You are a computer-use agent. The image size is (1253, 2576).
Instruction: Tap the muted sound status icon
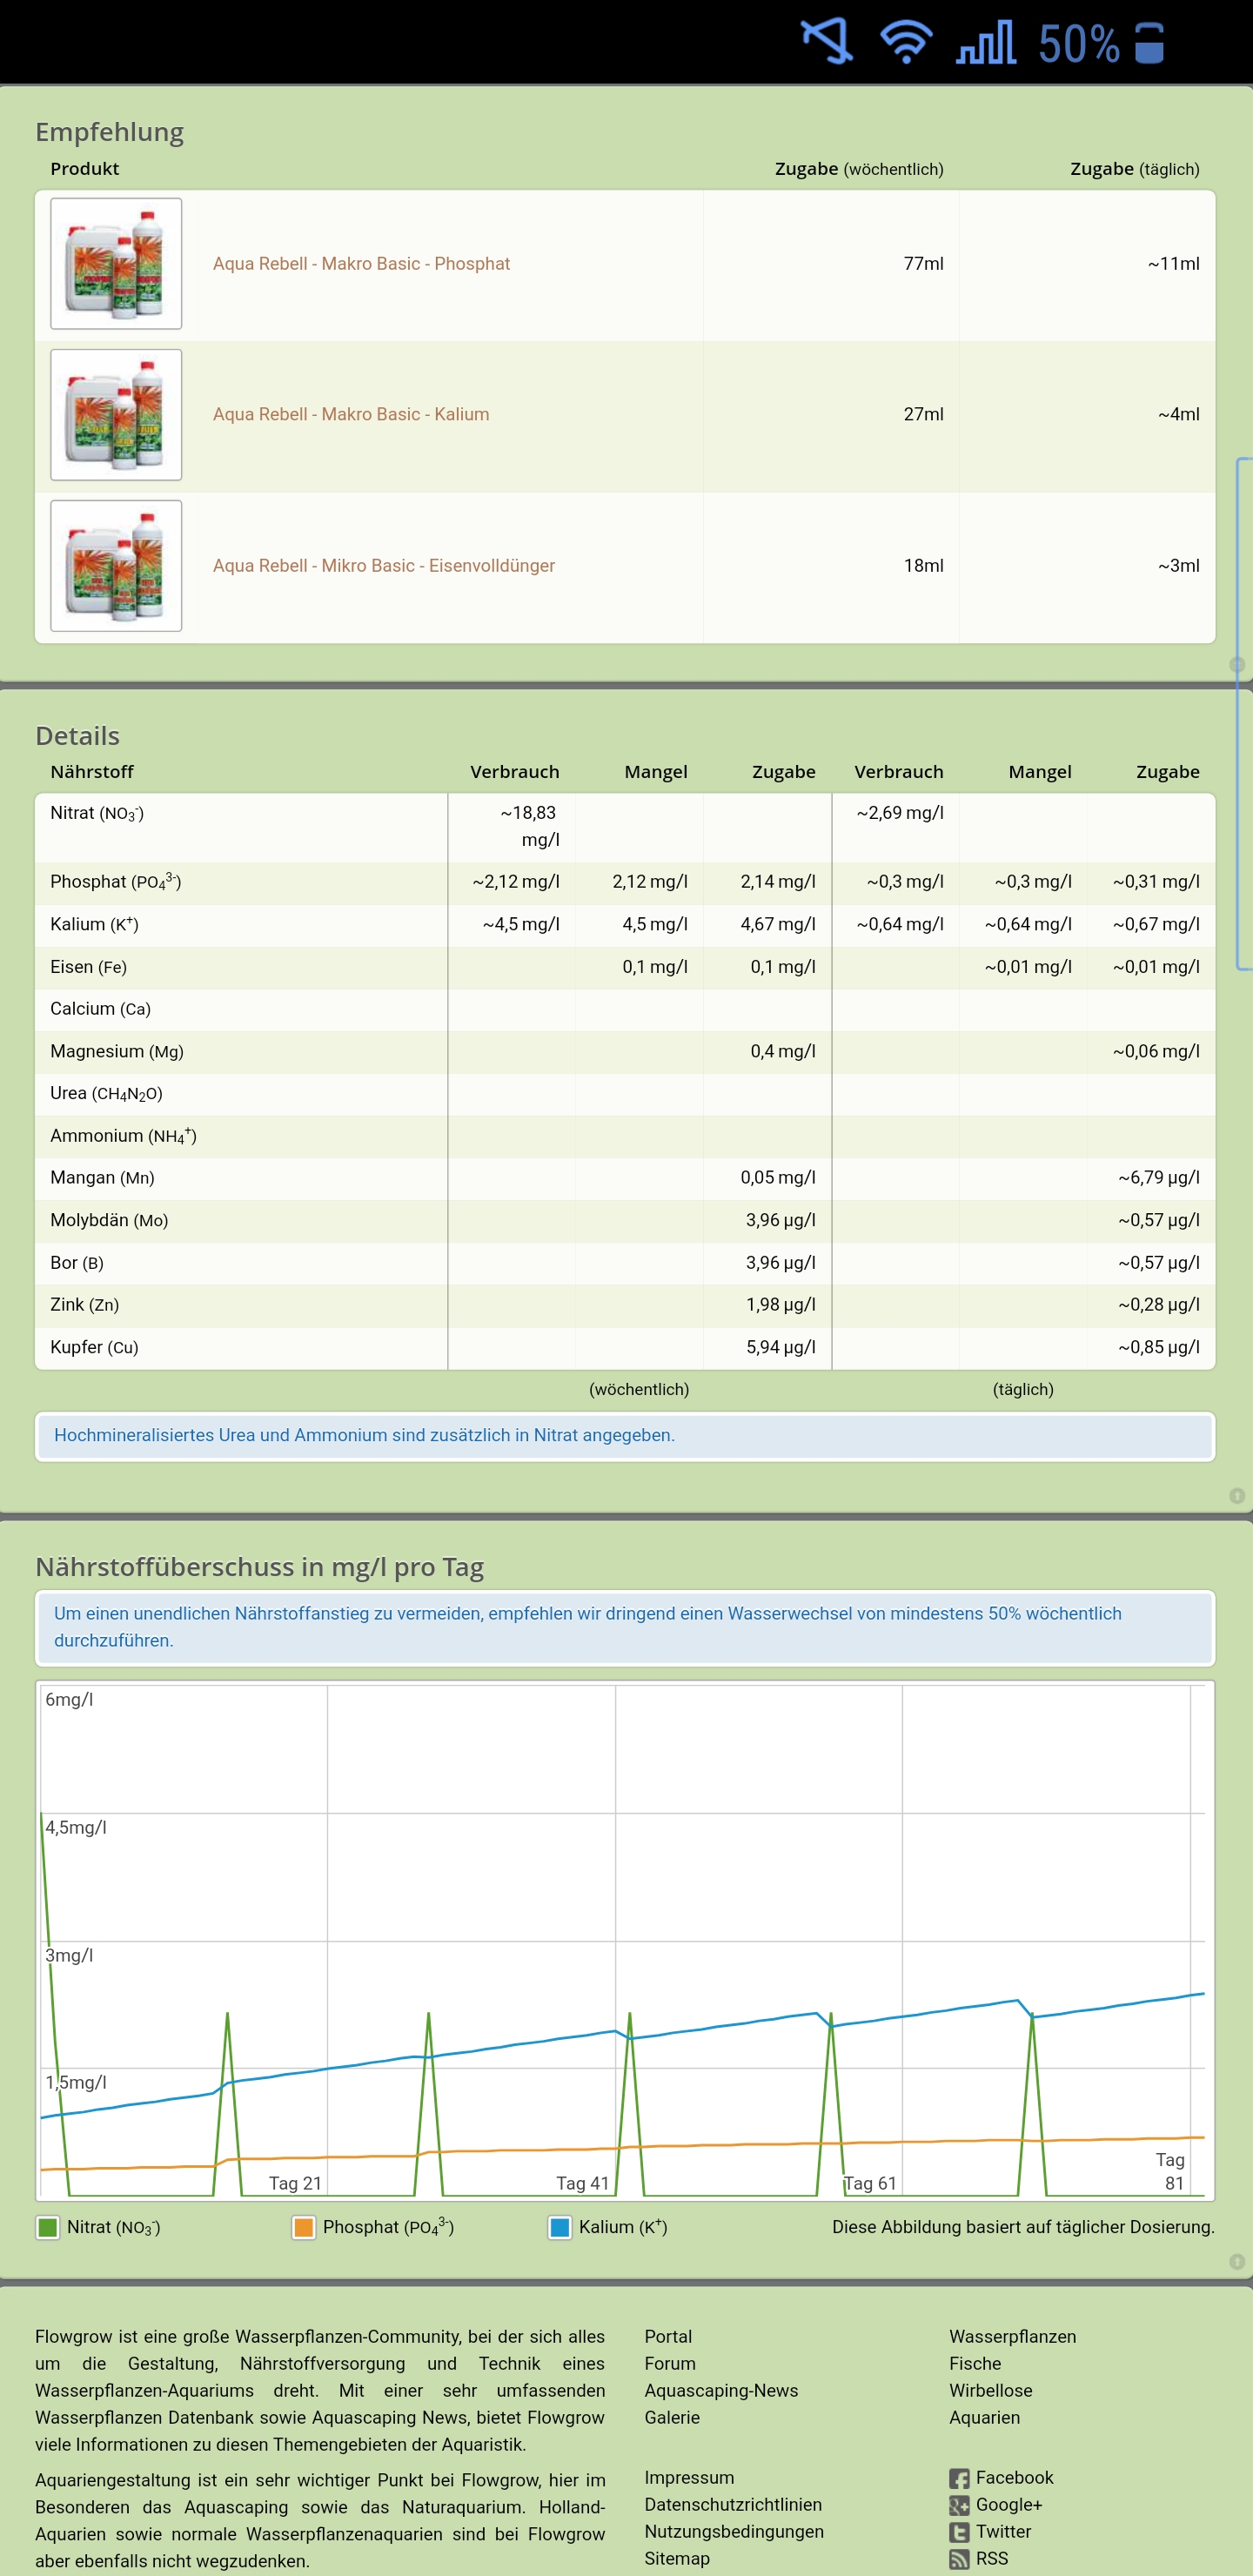[827, 42]
